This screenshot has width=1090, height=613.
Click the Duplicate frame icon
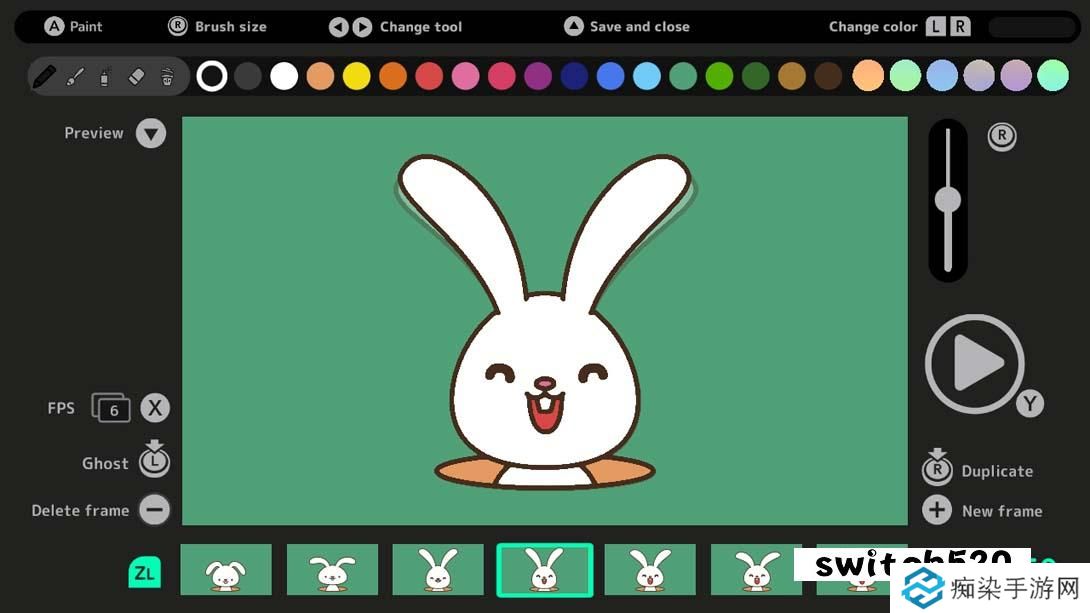[x=937, y=470]
